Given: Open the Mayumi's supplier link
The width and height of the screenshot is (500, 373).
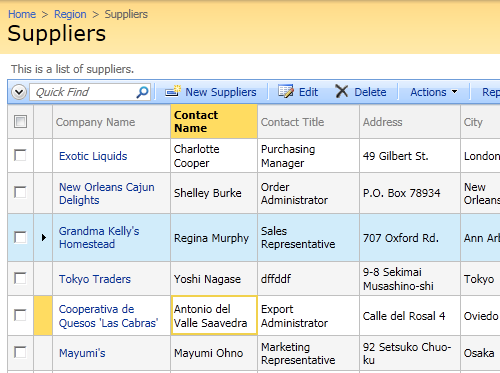Looking at the screenshot, I should tap(82, 353).
